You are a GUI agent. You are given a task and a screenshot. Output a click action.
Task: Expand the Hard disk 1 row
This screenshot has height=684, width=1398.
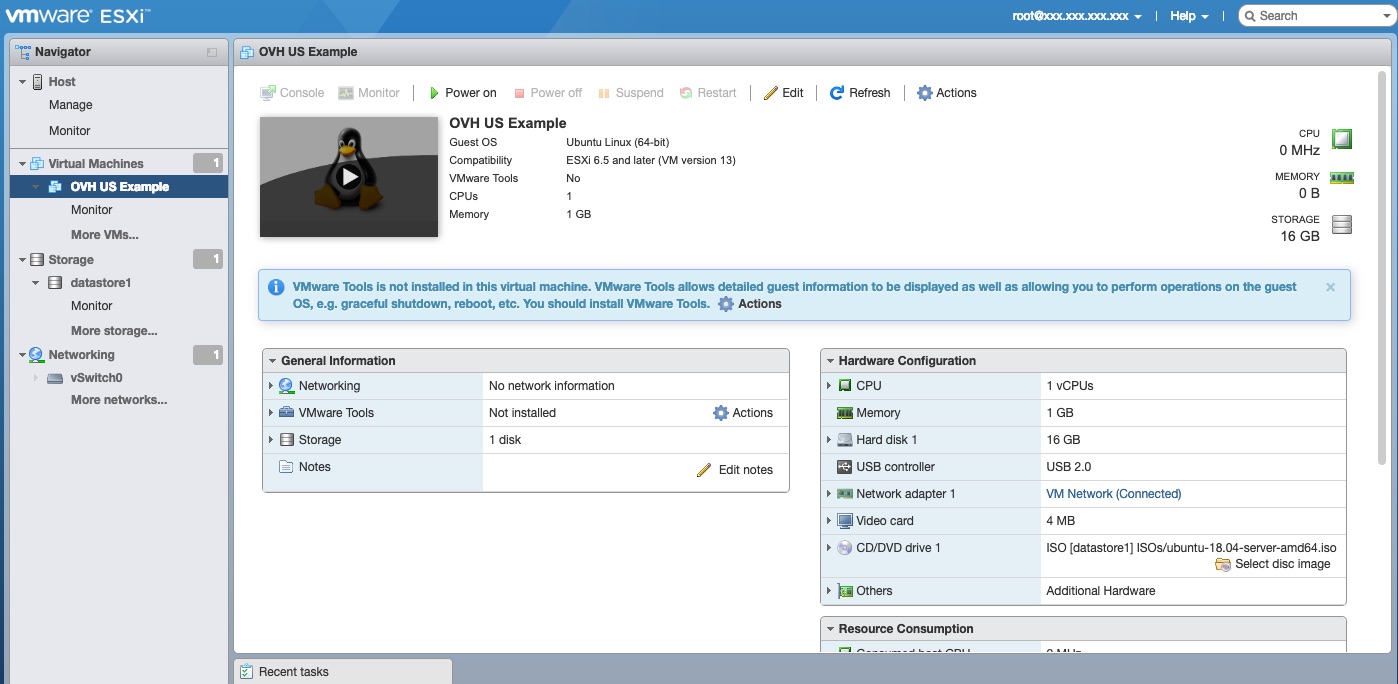point(828,440)
